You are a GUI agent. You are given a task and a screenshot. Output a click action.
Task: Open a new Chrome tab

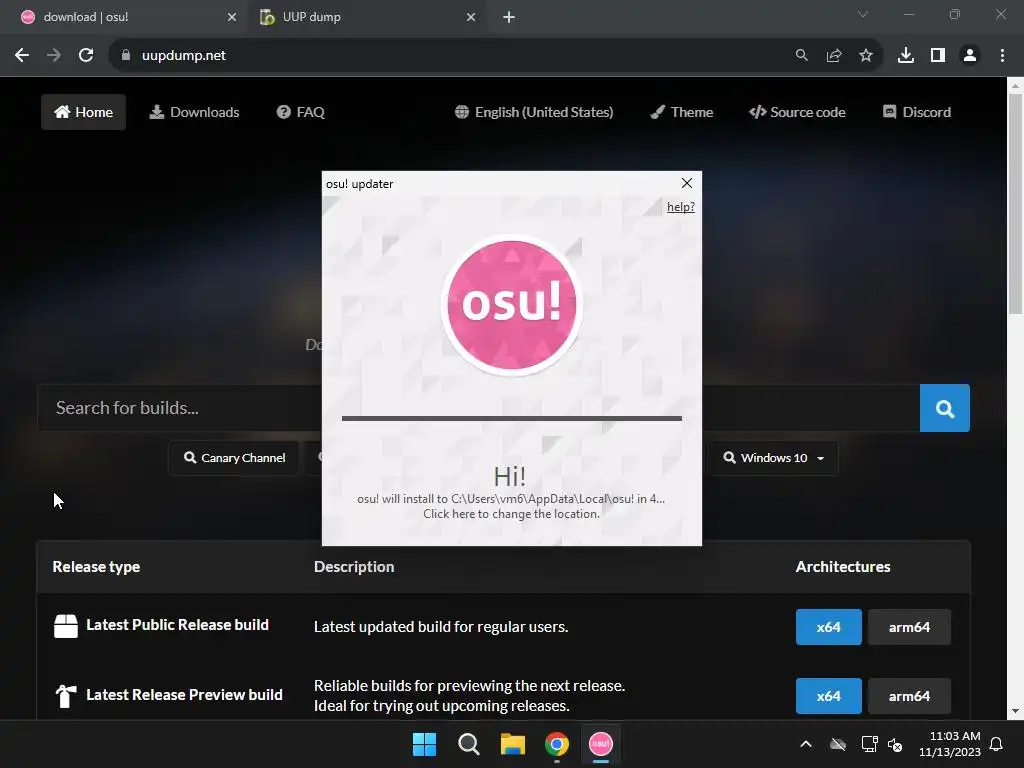pos(509,17)
